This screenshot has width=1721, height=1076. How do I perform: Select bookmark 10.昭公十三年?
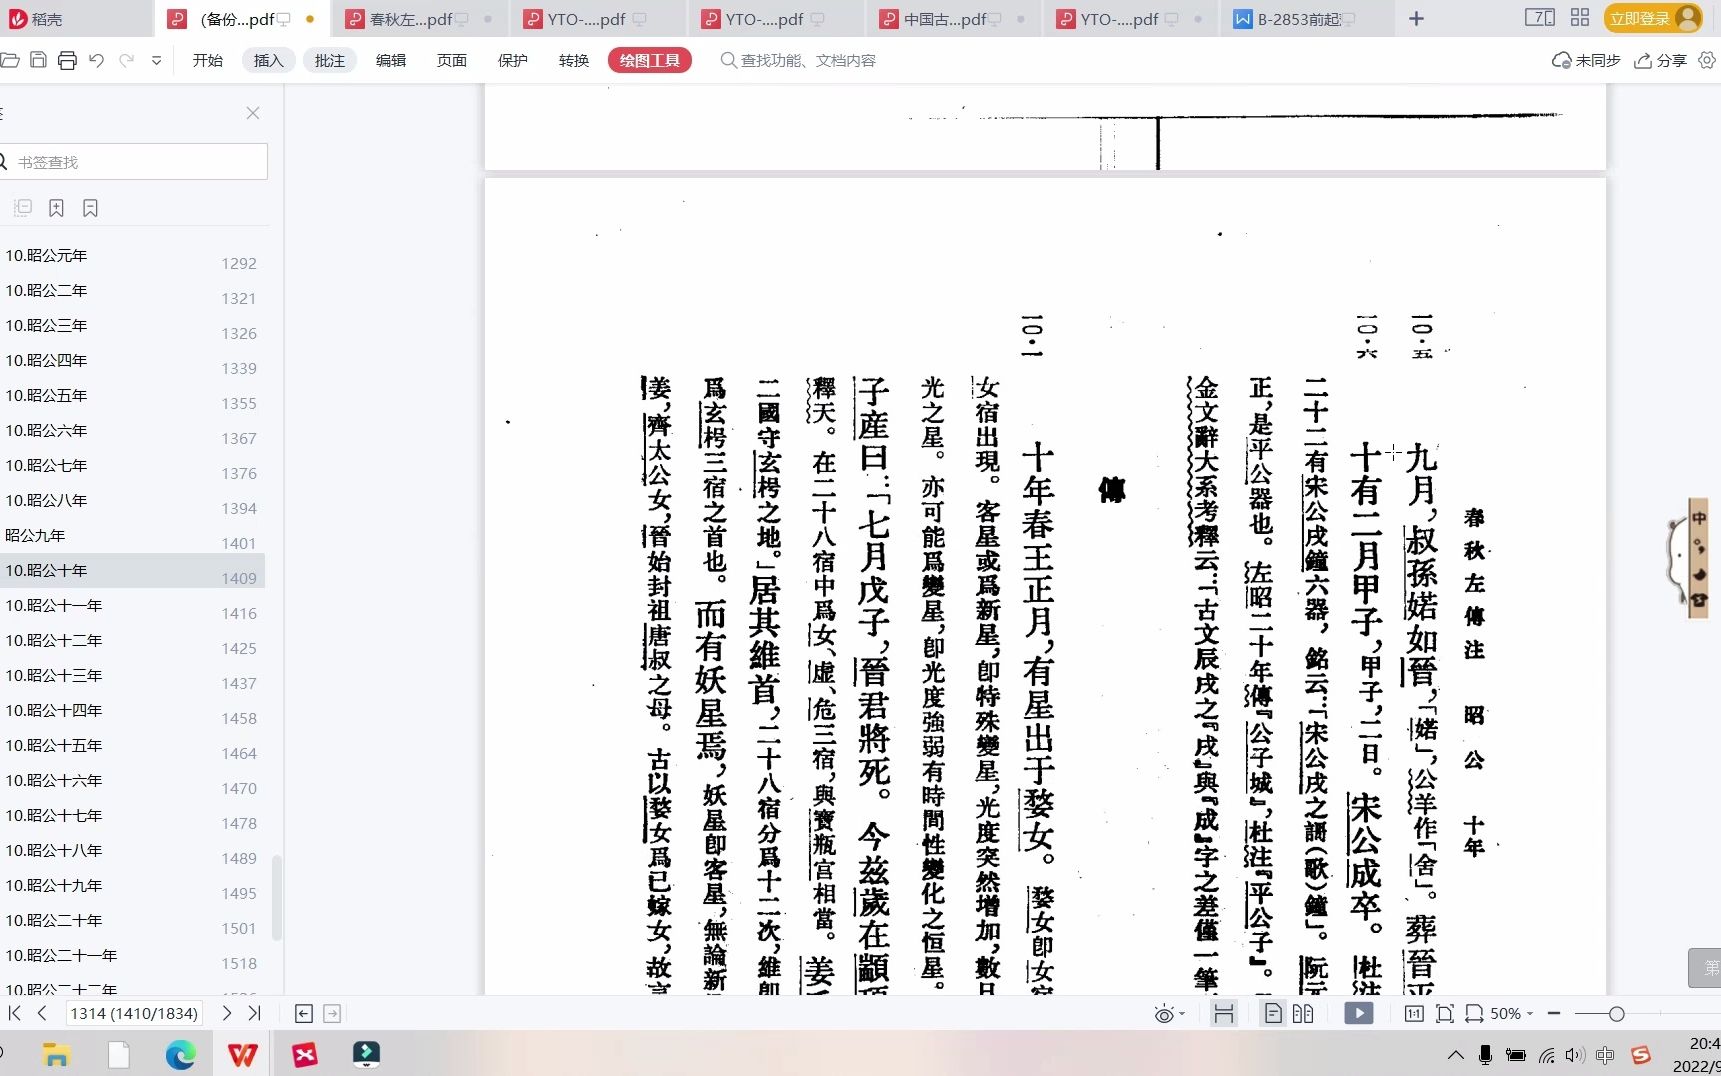click(x=132, y=675)
